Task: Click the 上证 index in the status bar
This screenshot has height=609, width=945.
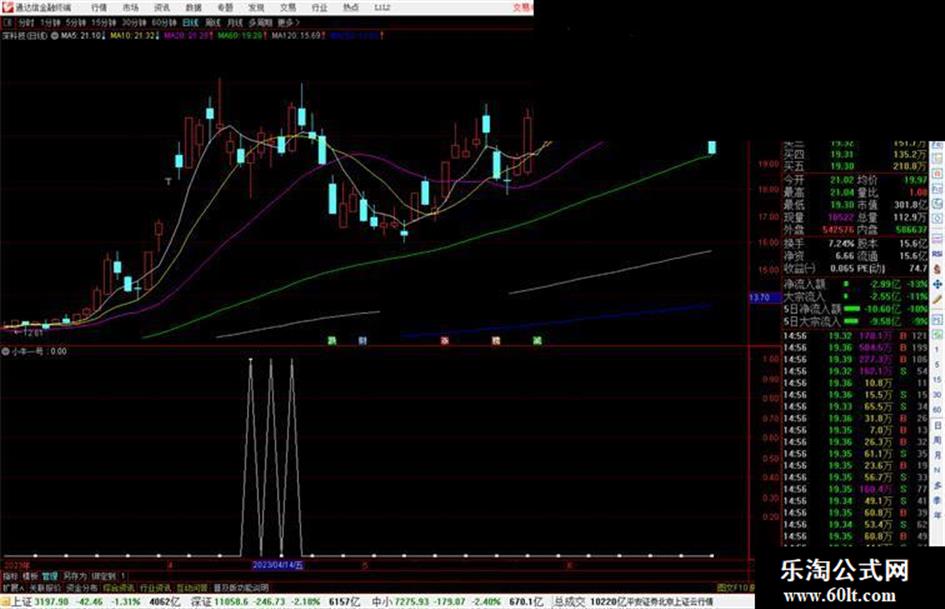Action: click(22, 602)
